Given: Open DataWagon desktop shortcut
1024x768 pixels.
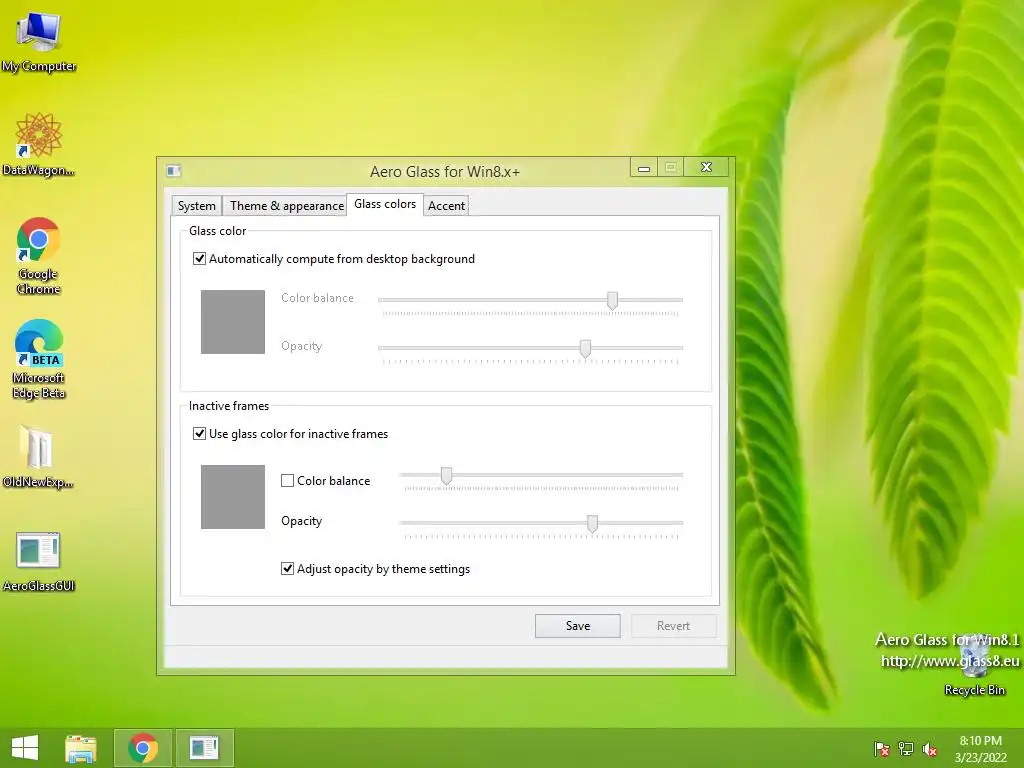Looking at the screenshot, I should pos(39,144).
